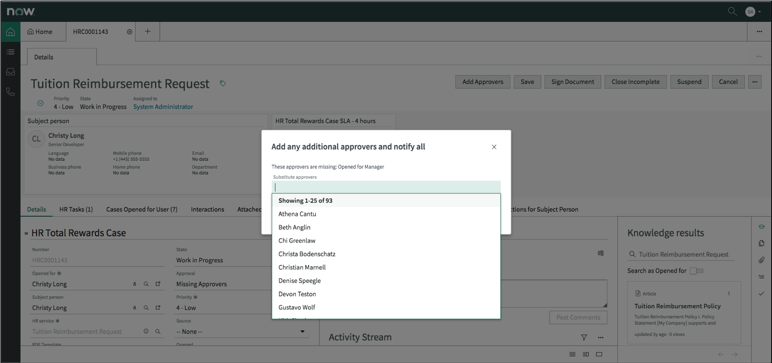Switch to full width layout icon
The height and width of the screenshot is (363, 772).
[599, 354]
